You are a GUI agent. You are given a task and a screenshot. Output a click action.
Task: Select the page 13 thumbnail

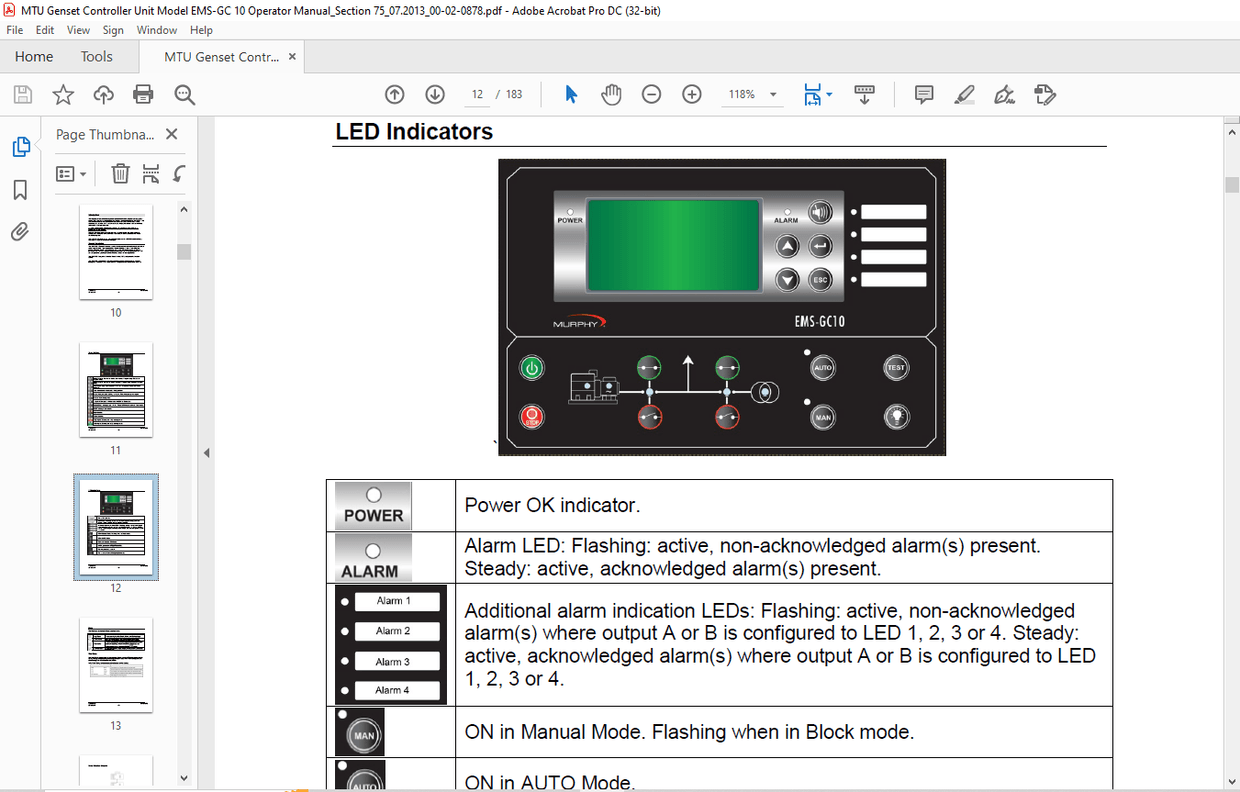pyautogui.click(x=116, y=664)
